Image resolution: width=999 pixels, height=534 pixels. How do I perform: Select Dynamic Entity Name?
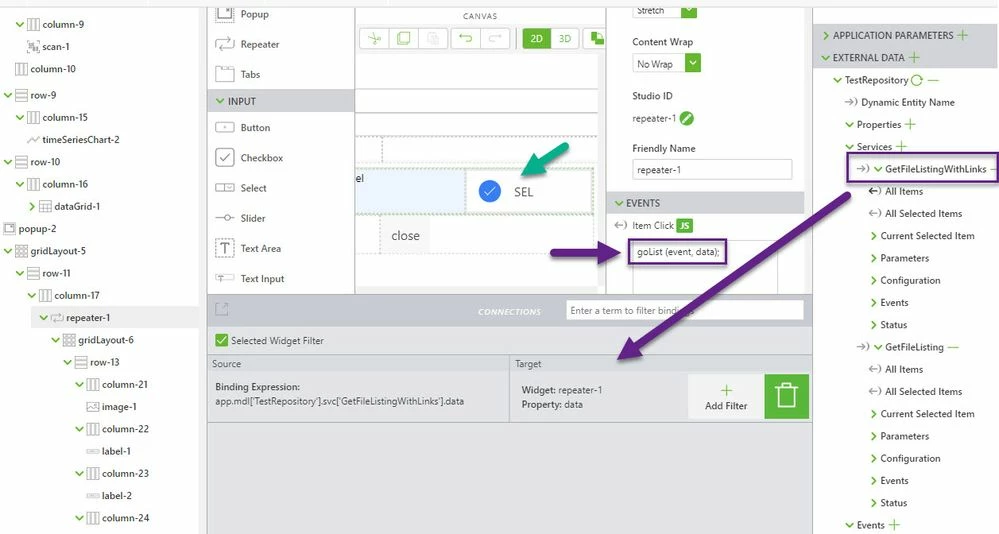click(x=908, y=102)
